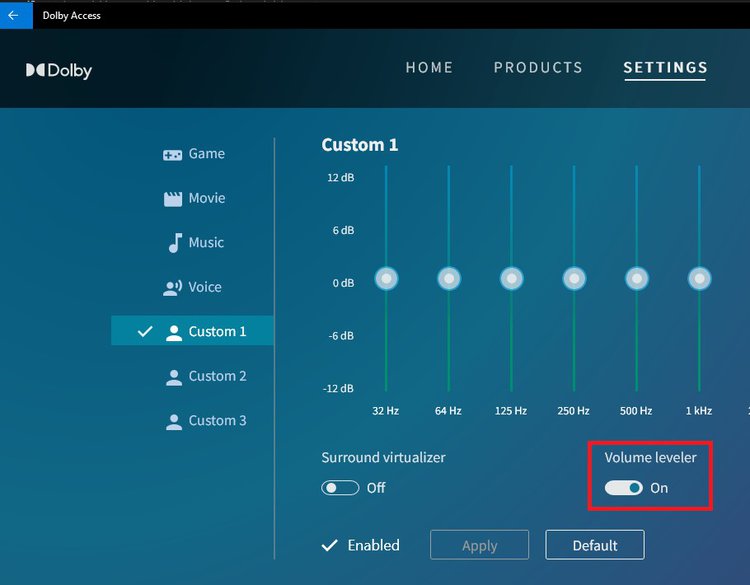The width and height of the screenshot is (750, 585).
Task: Select the Voice speaking-person icon
Action: click(x=173, y=287)
